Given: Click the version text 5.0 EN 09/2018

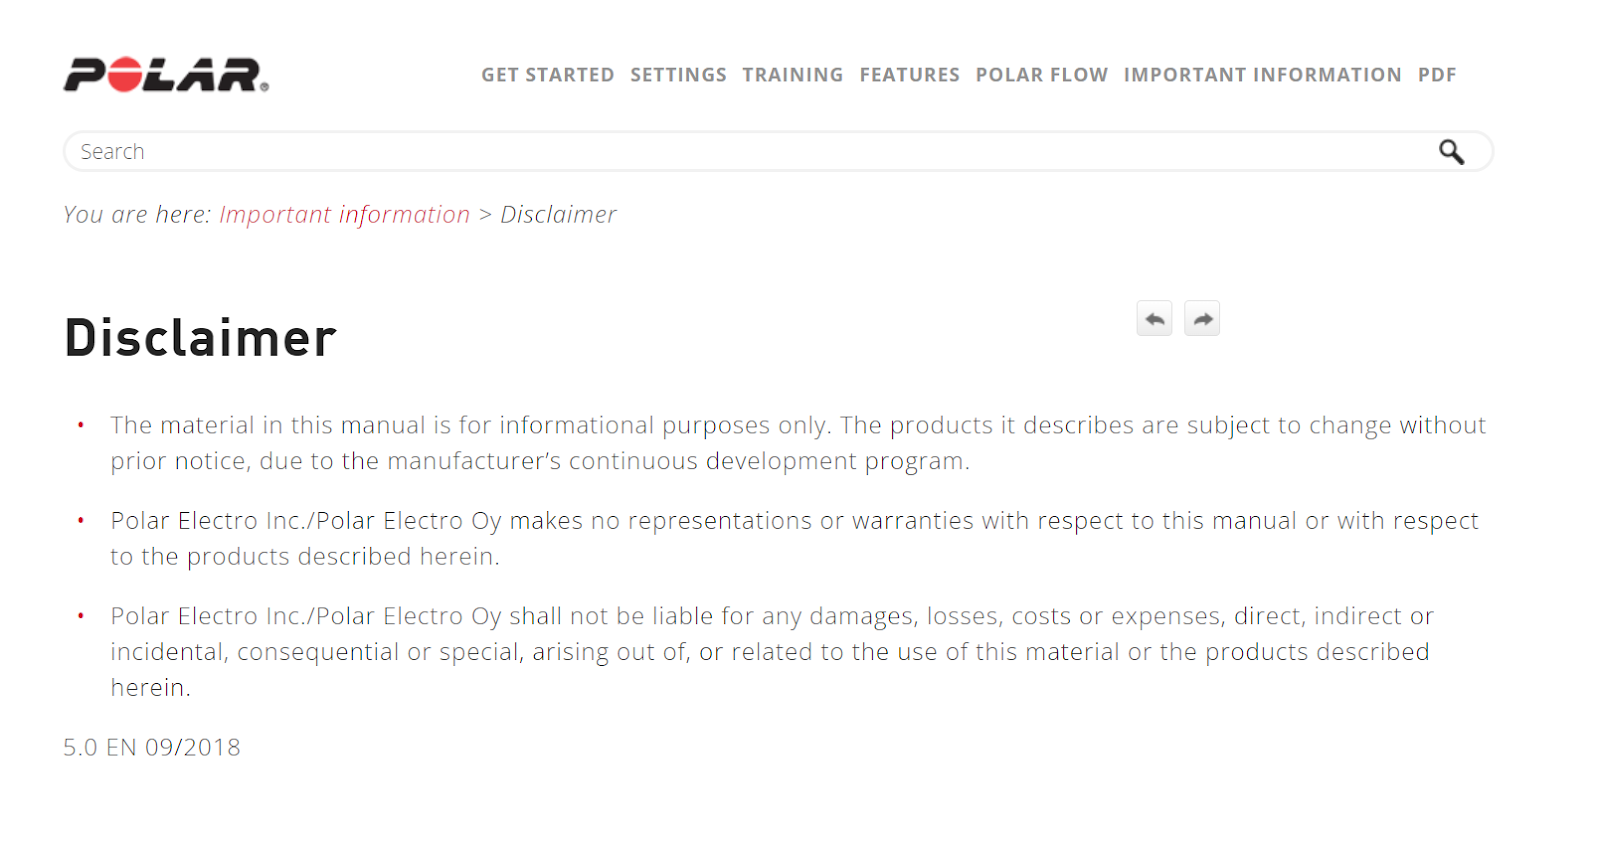Looking at the screenshot, I should (151, 747).
